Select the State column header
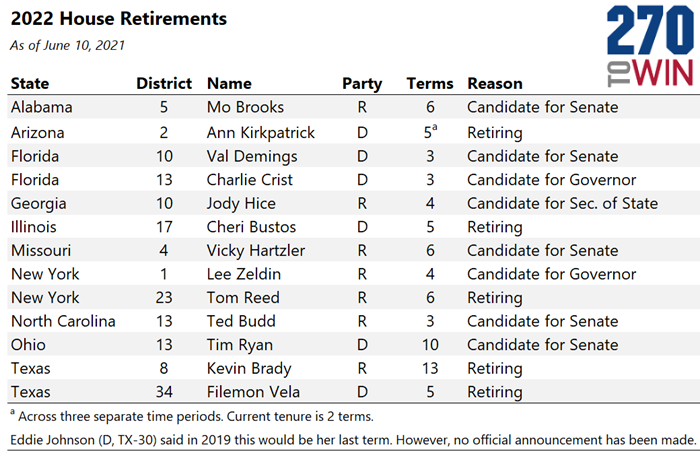 (x=30, y=83)
